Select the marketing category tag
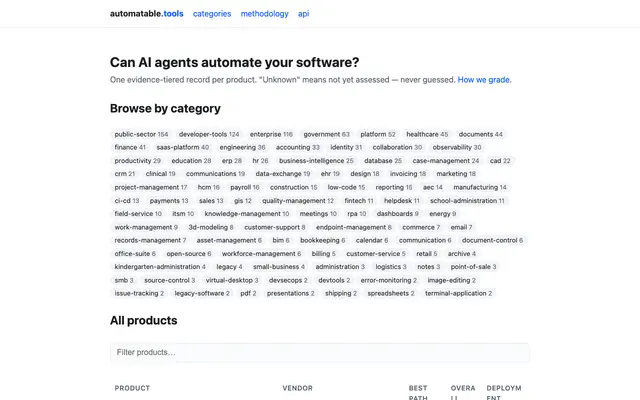The image size is (640, 400). [x=456, y=174]
